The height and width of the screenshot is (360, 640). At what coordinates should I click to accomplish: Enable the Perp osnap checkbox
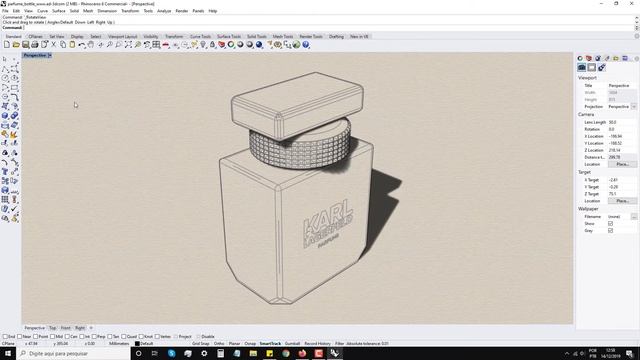[x=94, y=337]
